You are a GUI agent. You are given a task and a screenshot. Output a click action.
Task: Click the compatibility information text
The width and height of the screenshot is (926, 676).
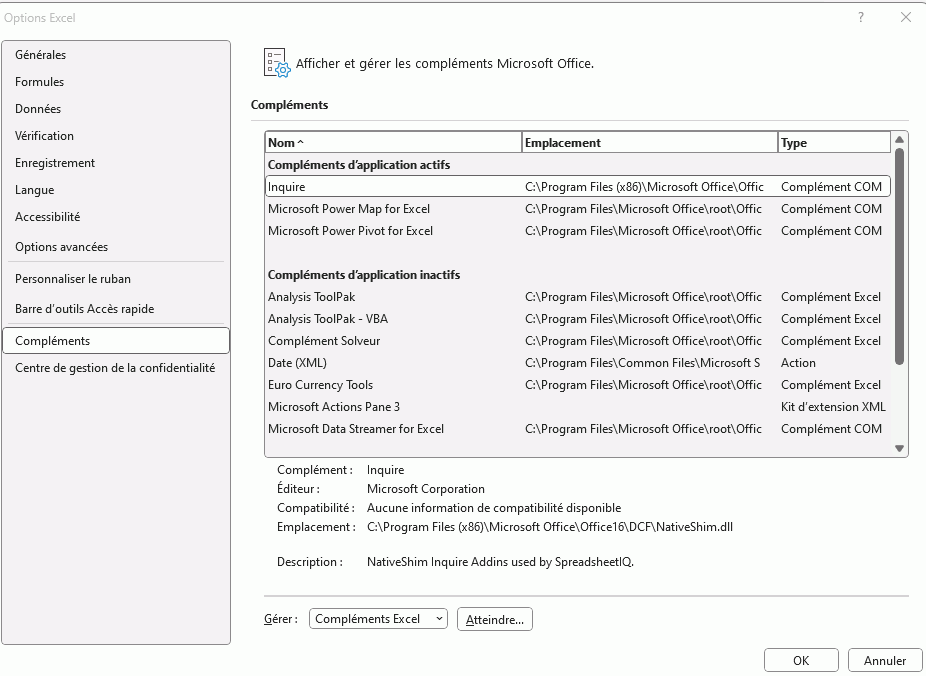point(494,508)
